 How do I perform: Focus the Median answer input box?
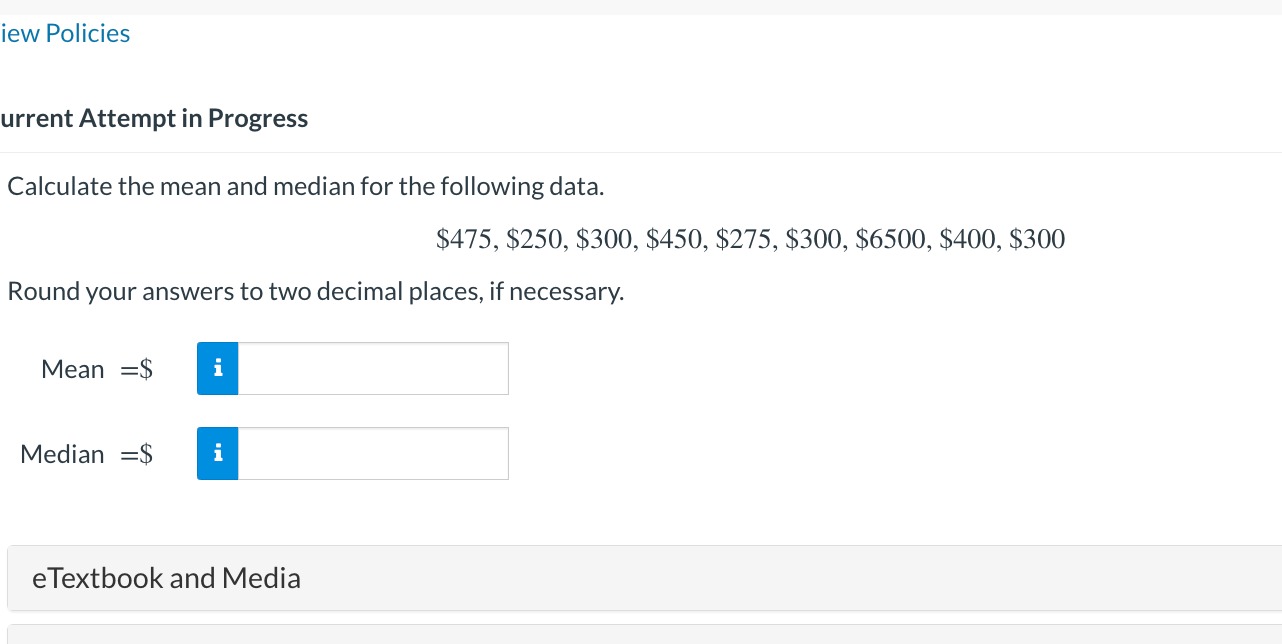(x=373, y=454)
